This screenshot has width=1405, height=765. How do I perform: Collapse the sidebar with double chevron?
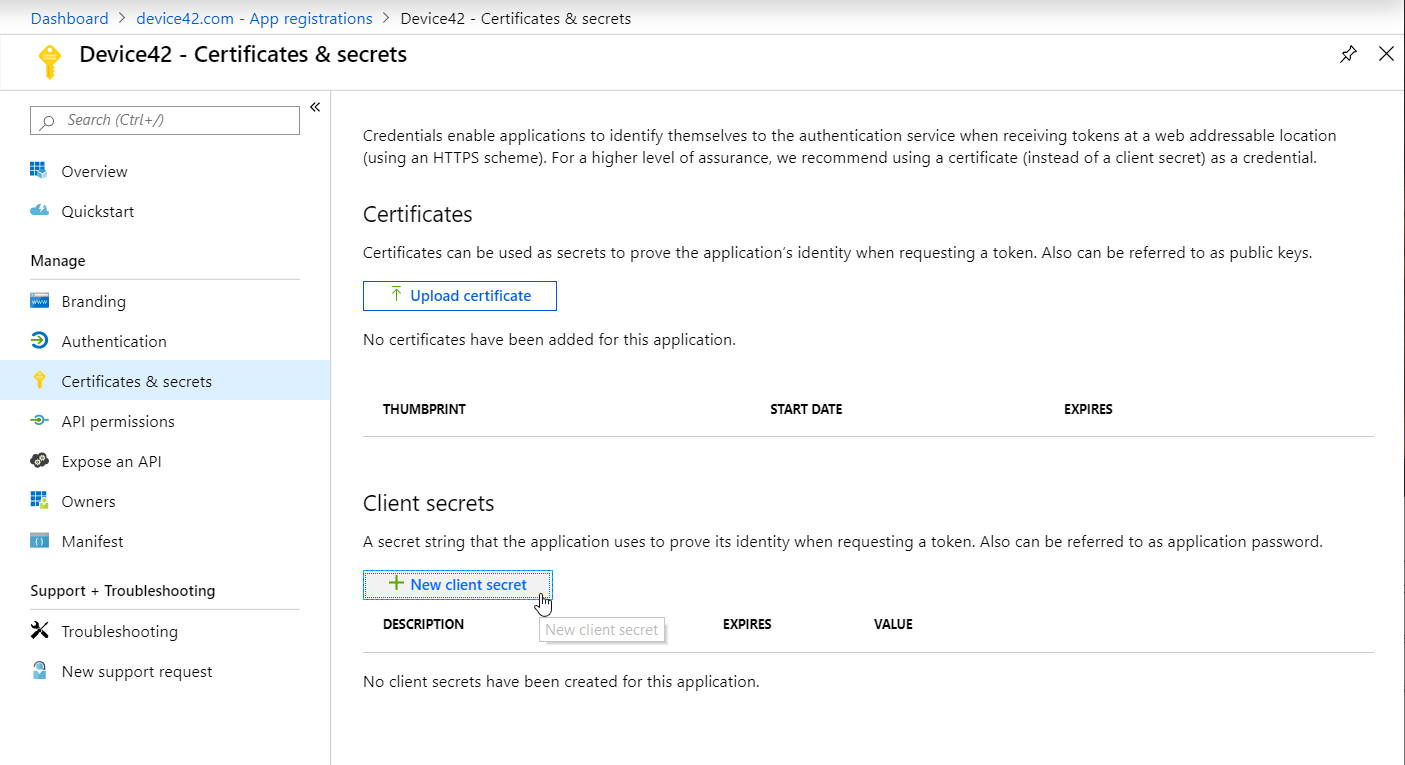314,107
